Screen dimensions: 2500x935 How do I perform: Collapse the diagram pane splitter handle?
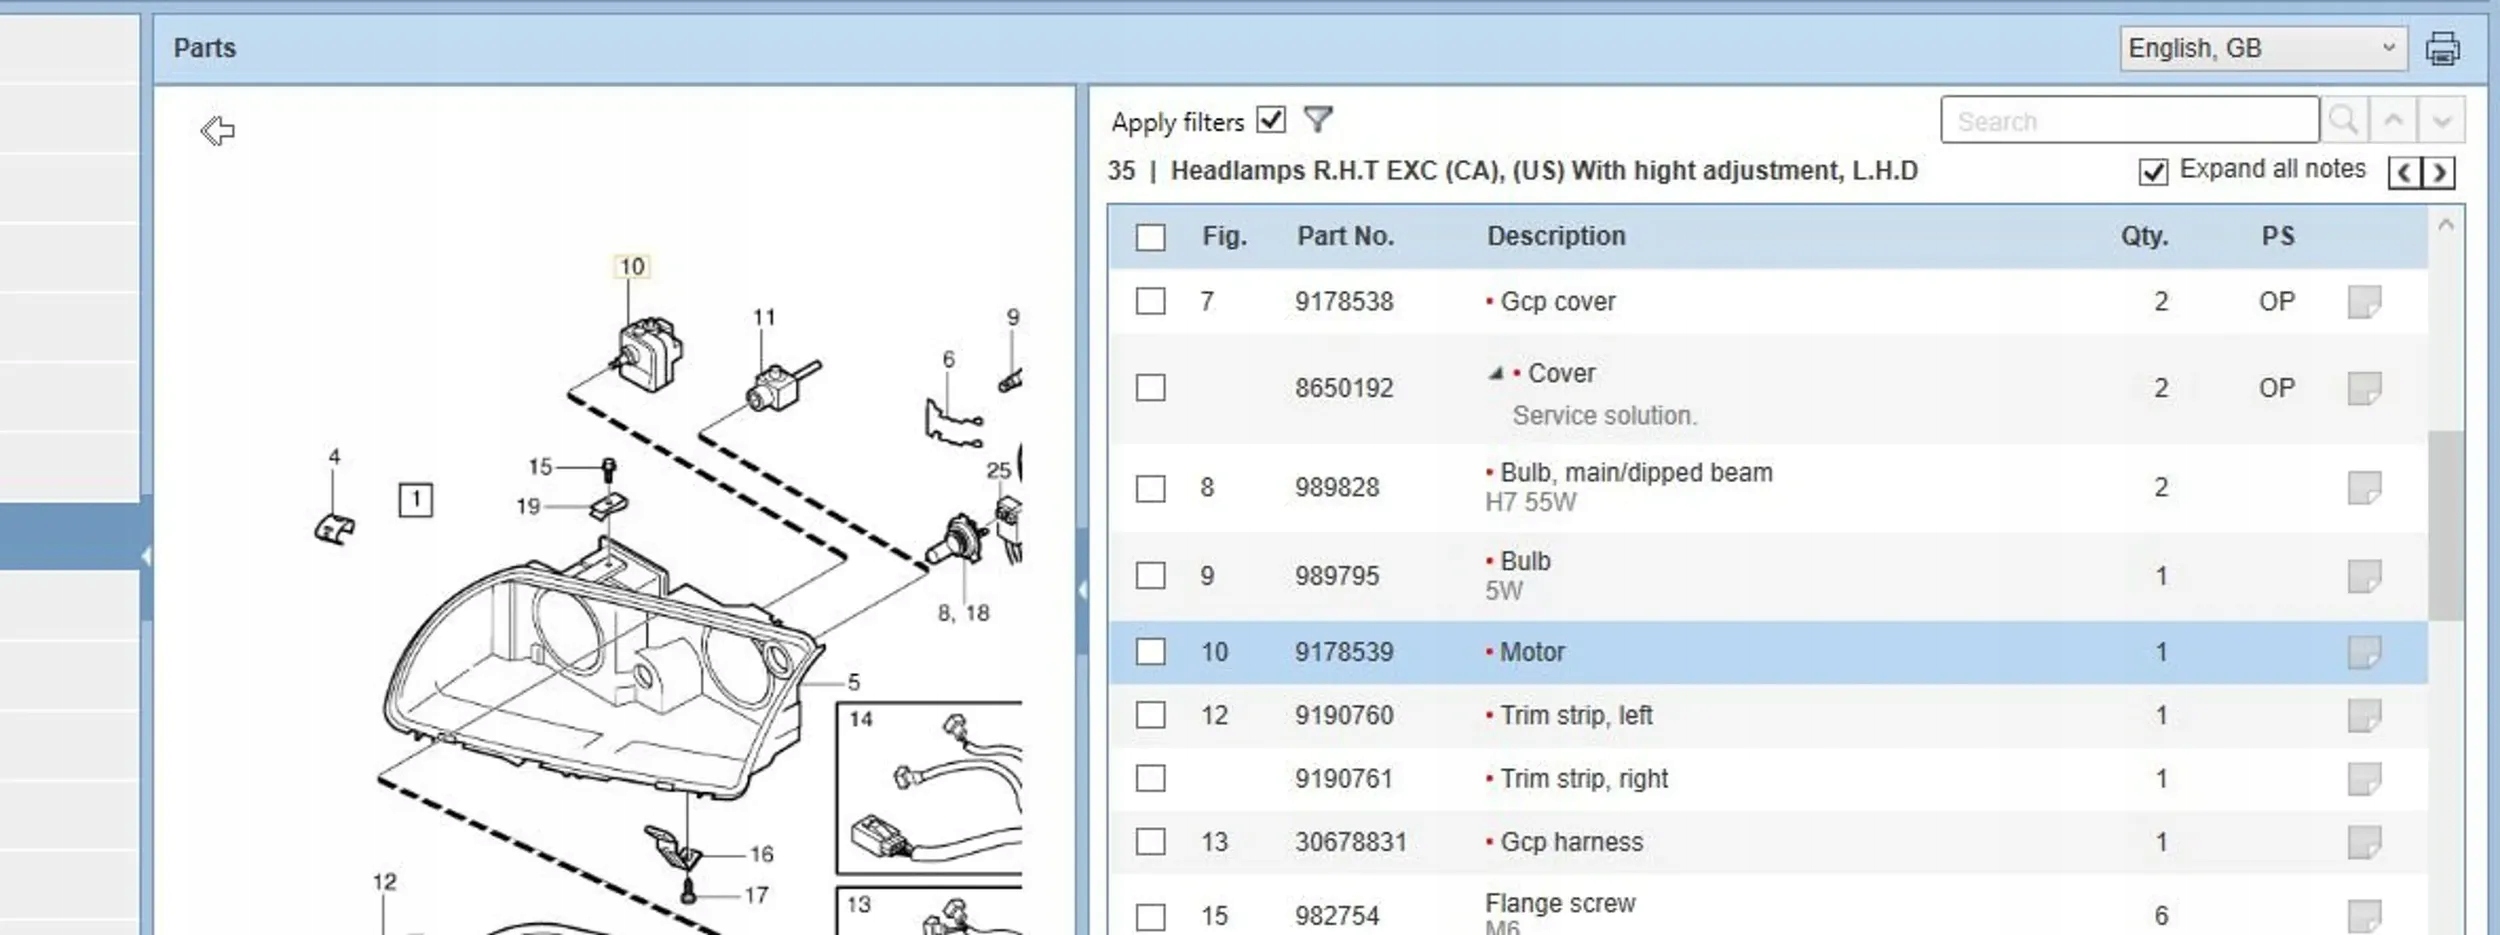[x=1082, y=590]
